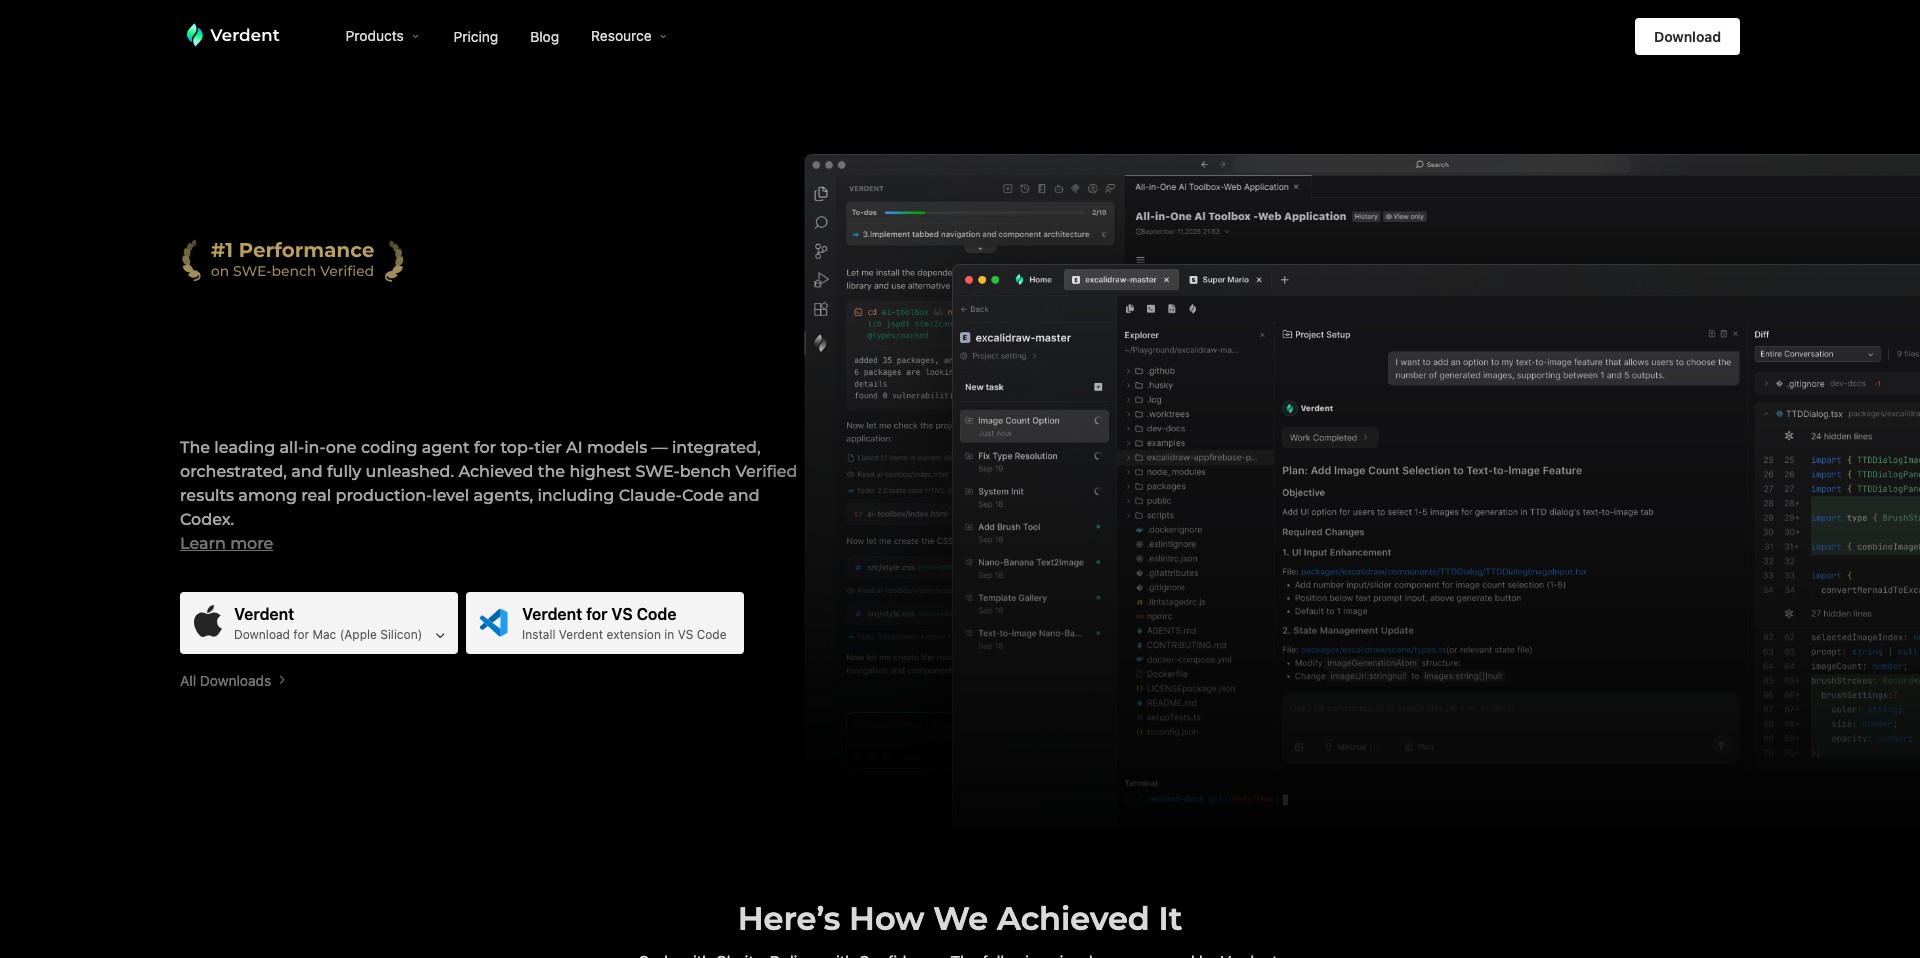1920x958 pixels.
Task: Expand the Resource menu
Action: click(628, 36)
